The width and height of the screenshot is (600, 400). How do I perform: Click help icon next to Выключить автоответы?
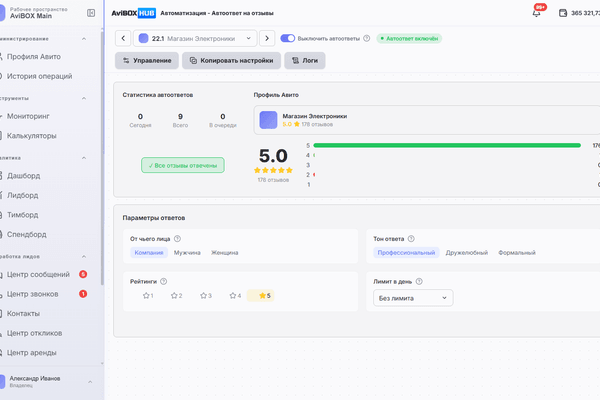tap(367, 38)
